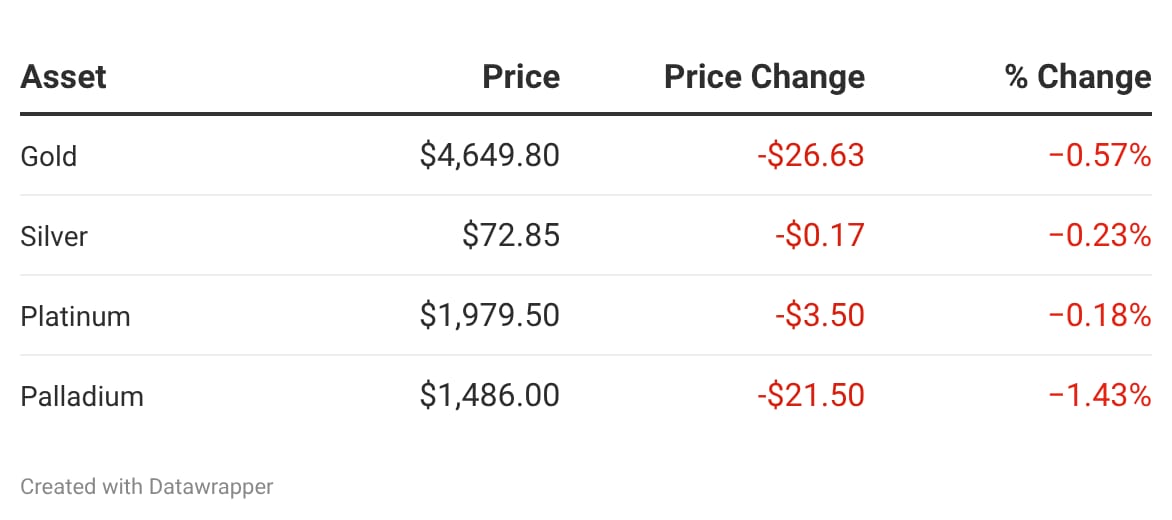
Task: Click the Price column header
Action: (x=521, y=77)
